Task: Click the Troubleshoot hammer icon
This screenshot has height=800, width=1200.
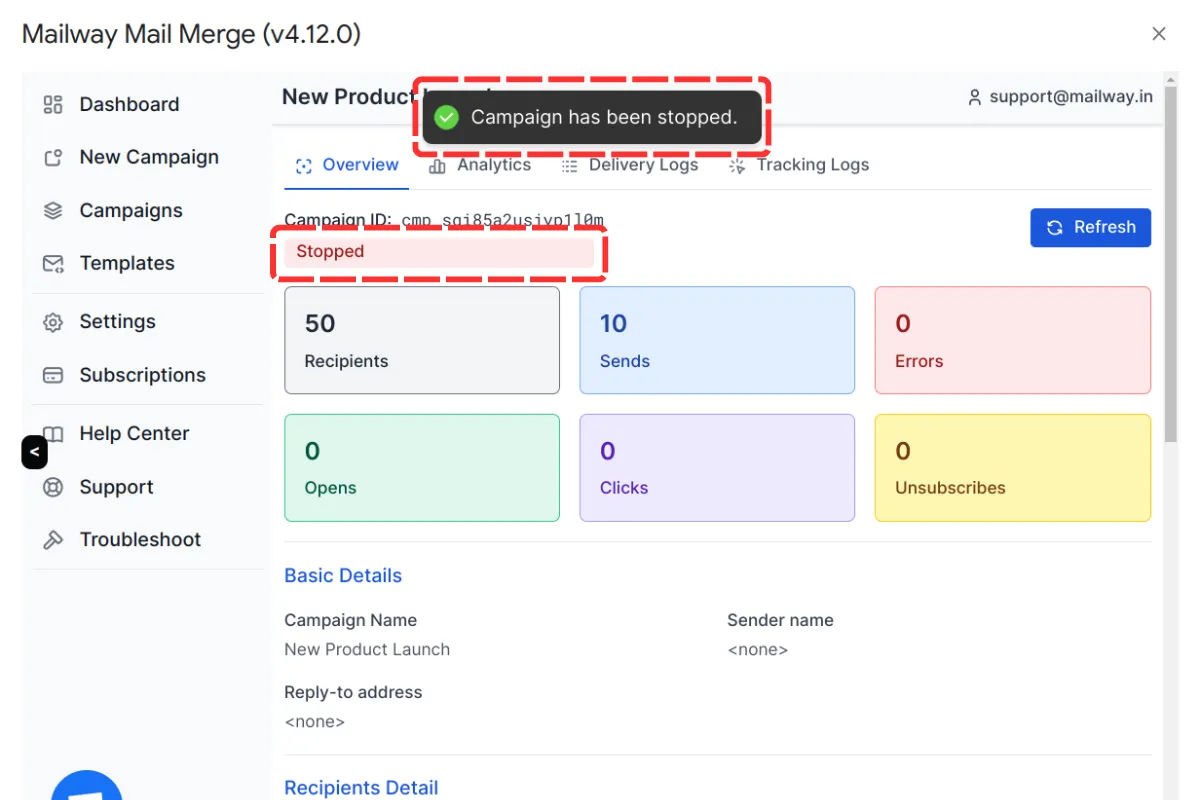Action: (x=53, y=540)
